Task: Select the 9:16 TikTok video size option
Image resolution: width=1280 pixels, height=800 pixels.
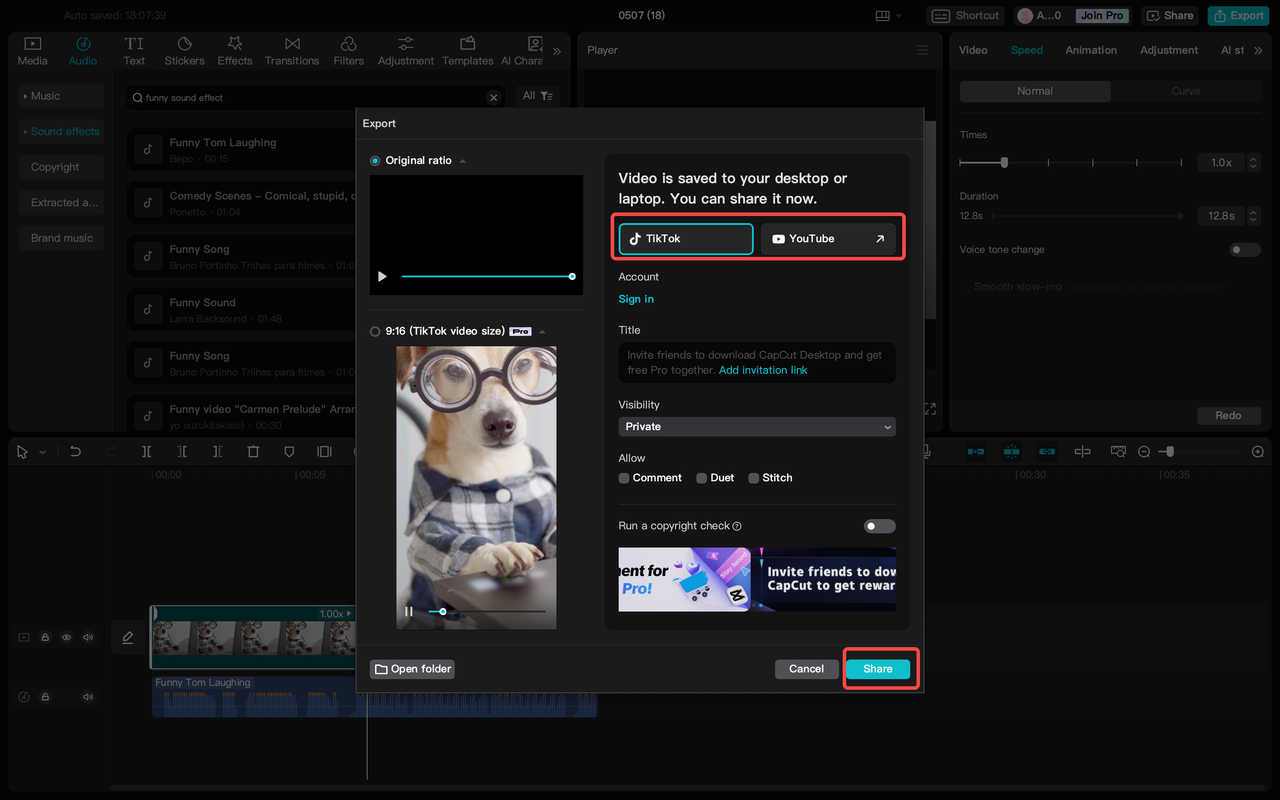Action: 376,331
